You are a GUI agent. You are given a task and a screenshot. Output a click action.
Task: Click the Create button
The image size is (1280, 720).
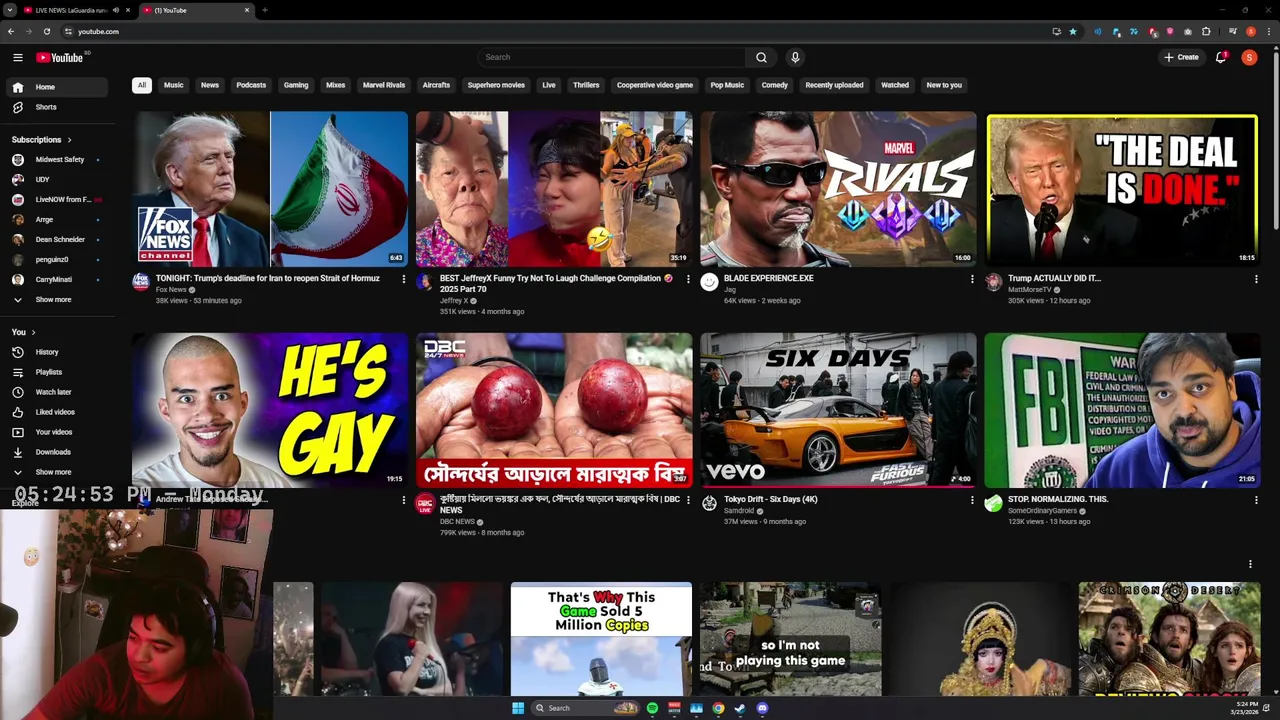point(1181,57)
